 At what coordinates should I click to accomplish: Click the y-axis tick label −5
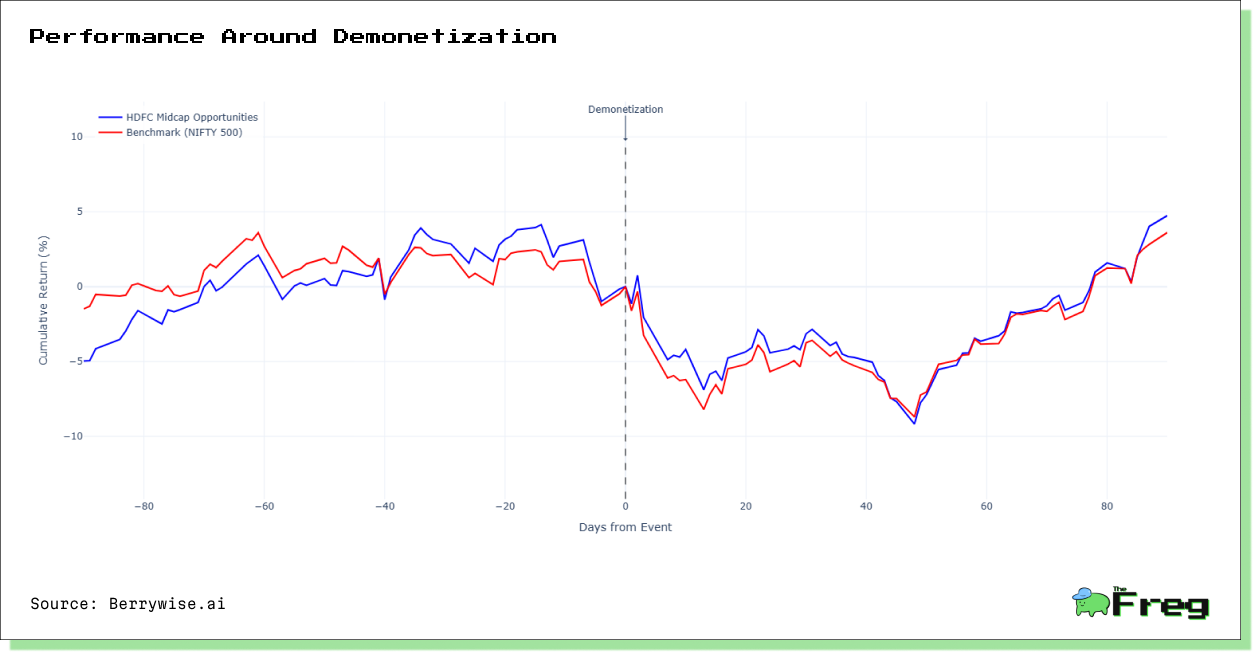77,362
